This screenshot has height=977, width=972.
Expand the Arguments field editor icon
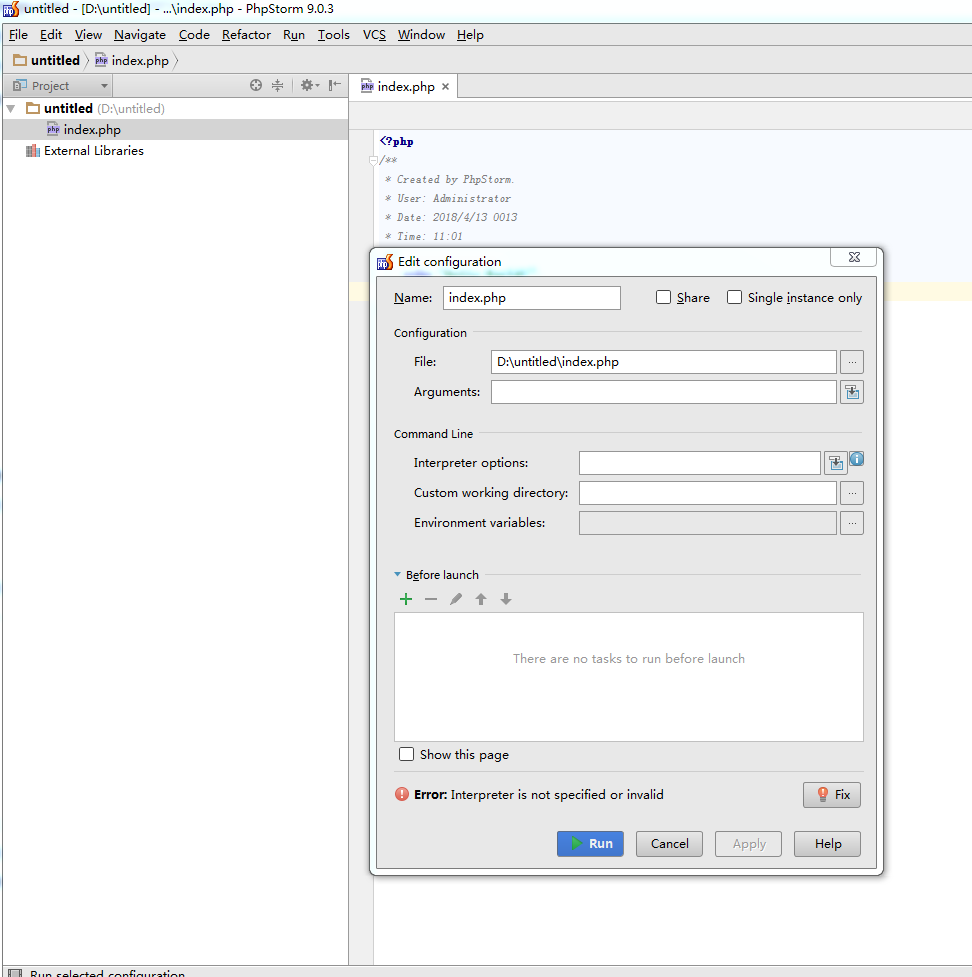[x=852, y=392]
